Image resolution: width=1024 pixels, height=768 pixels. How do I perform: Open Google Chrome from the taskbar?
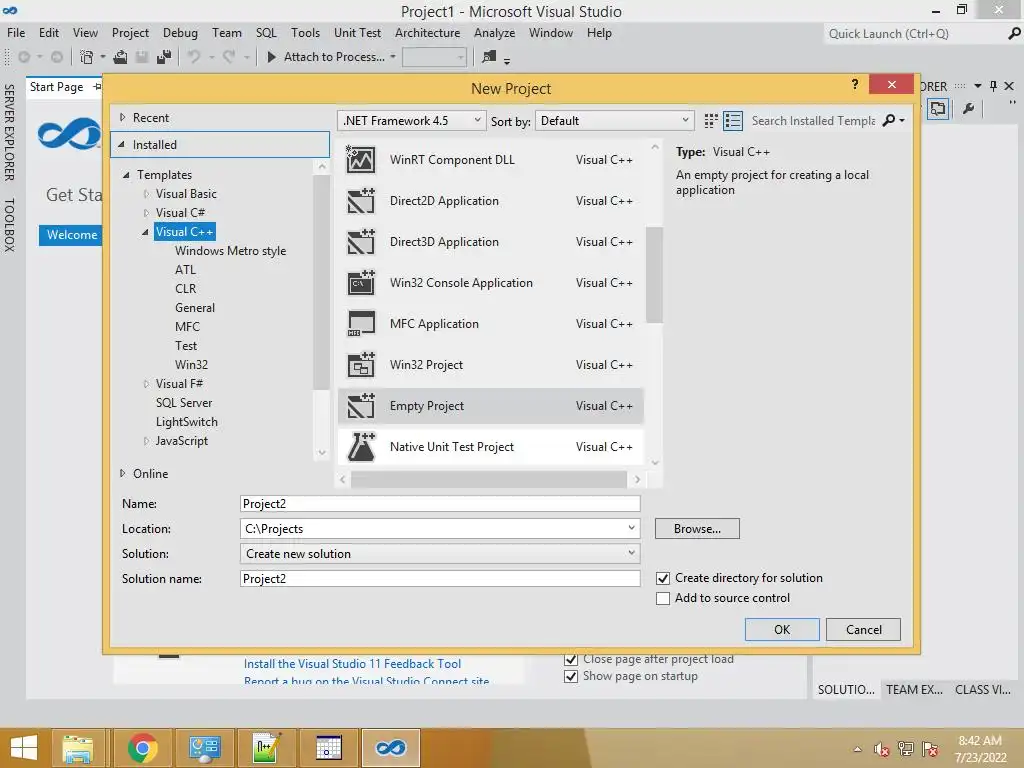coord(142,748)
